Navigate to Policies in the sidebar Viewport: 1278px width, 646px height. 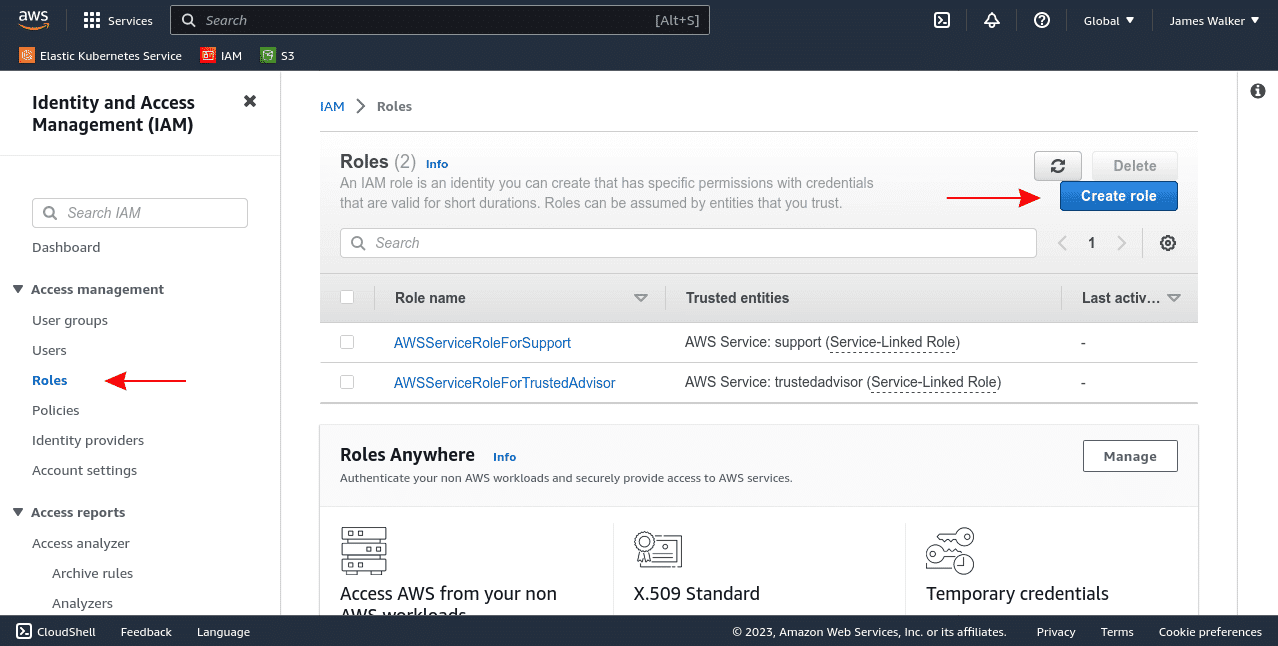(55, 410)
